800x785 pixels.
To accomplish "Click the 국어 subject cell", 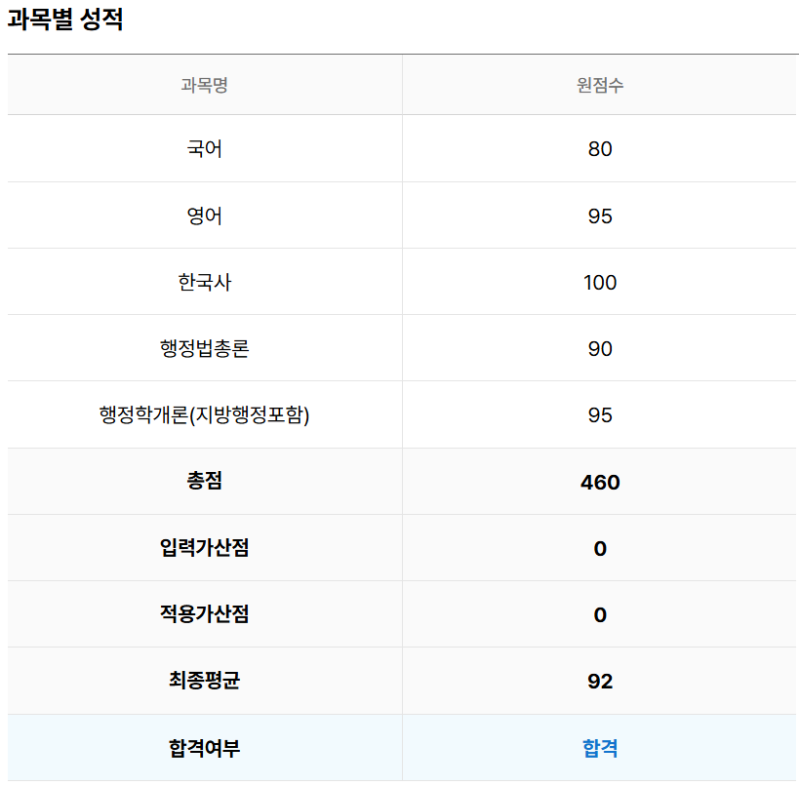I will click(205, 149).
